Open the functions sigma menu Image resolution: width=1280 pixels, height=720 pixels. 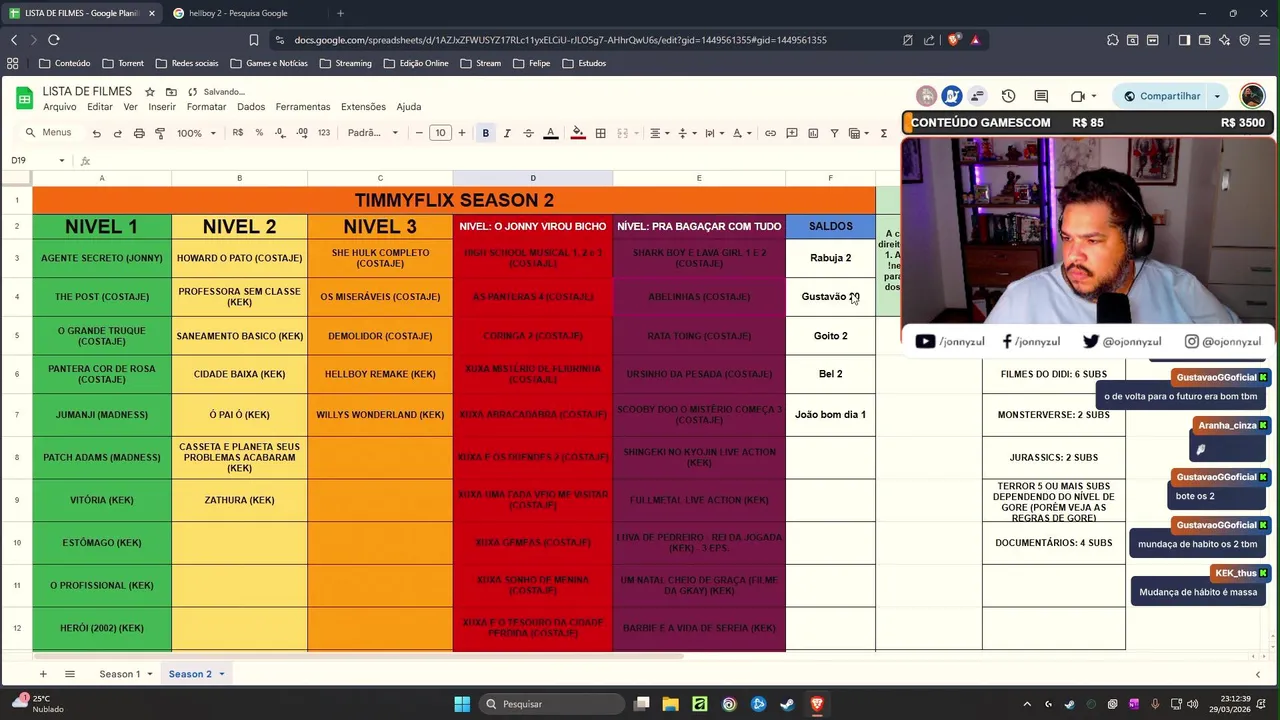884,133
